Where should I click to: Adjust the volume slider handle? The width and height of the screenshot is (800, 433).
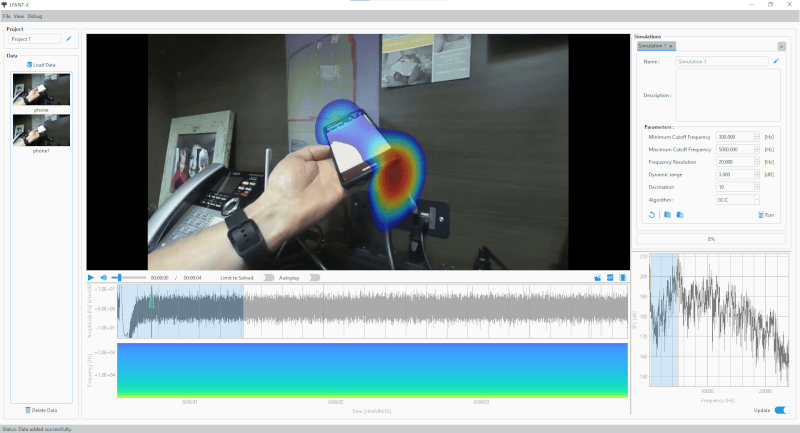tap(119, 277)
